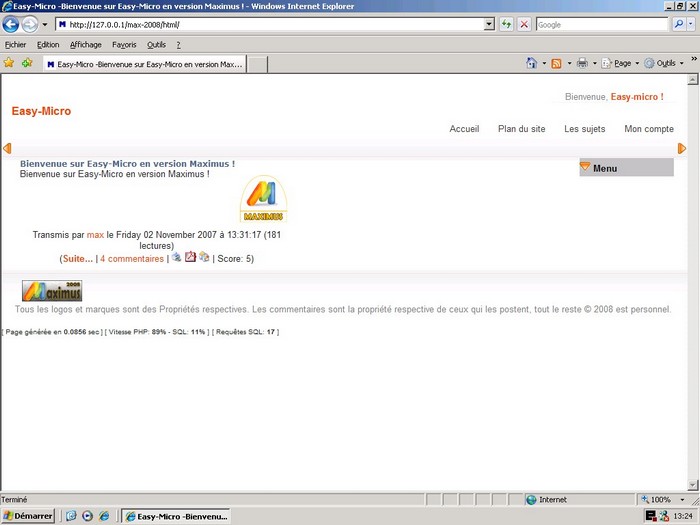This screenshot has width=700, height=525.
Task: Show more toolbar items chevron
Action: click(694, 58)
